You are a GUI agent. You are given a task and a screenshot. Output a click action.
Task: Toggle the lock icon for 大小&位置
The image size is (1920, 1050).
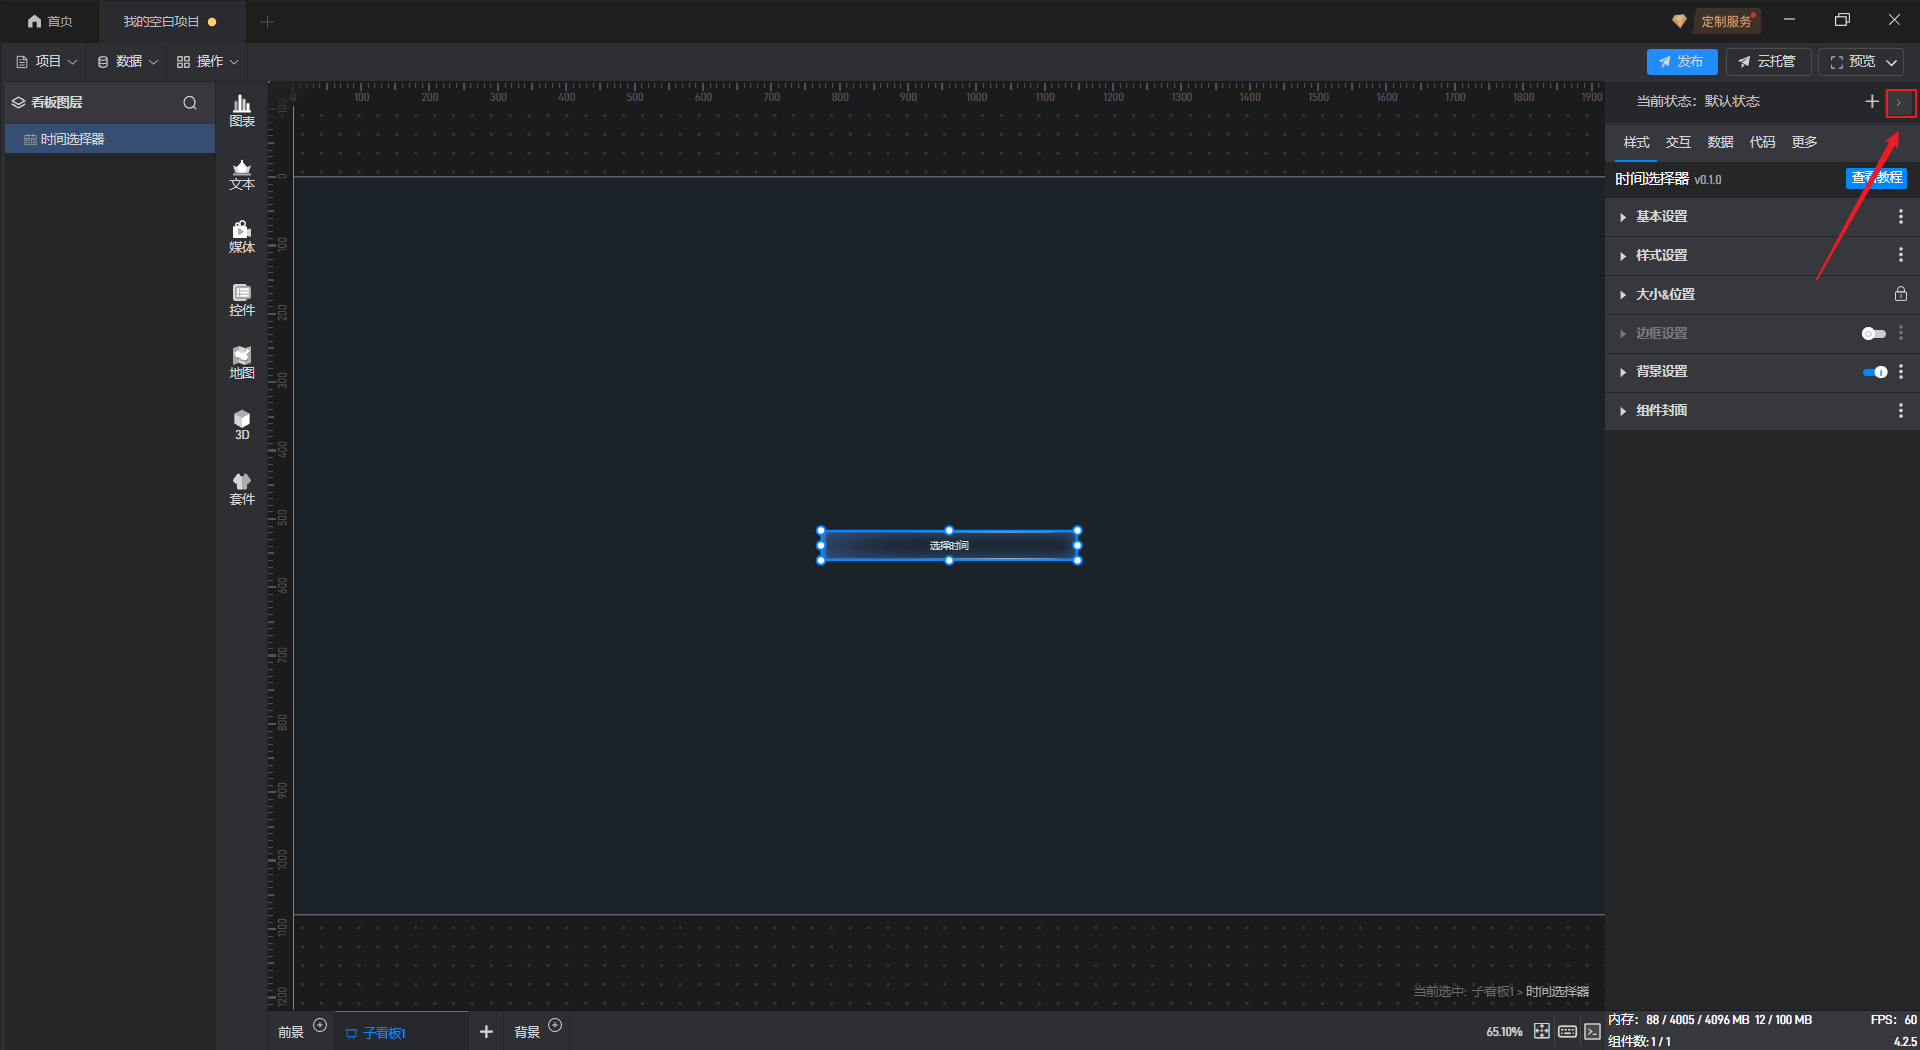pos(1900,294)
